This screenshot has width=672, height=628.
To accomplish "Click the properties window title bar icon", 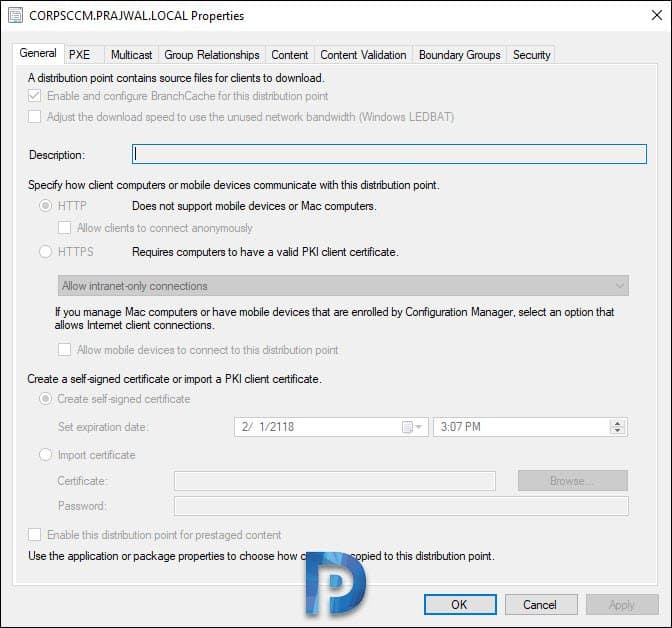I will point(15,15).
